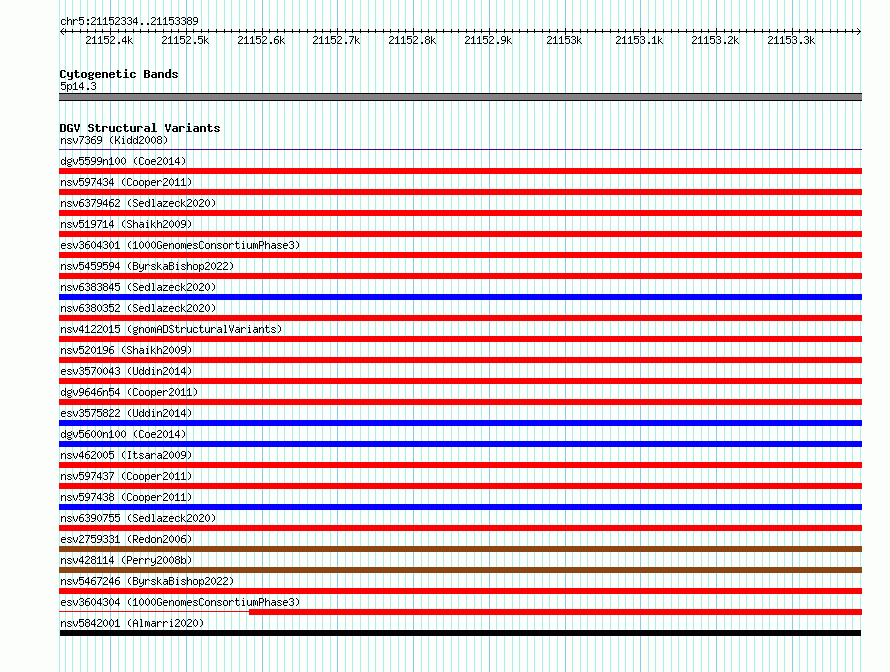Image resolution: width=890 pixels, height=672 pixels.
Task: Click the Cytogenetic Bands track title
Action: tap(119, 74)
